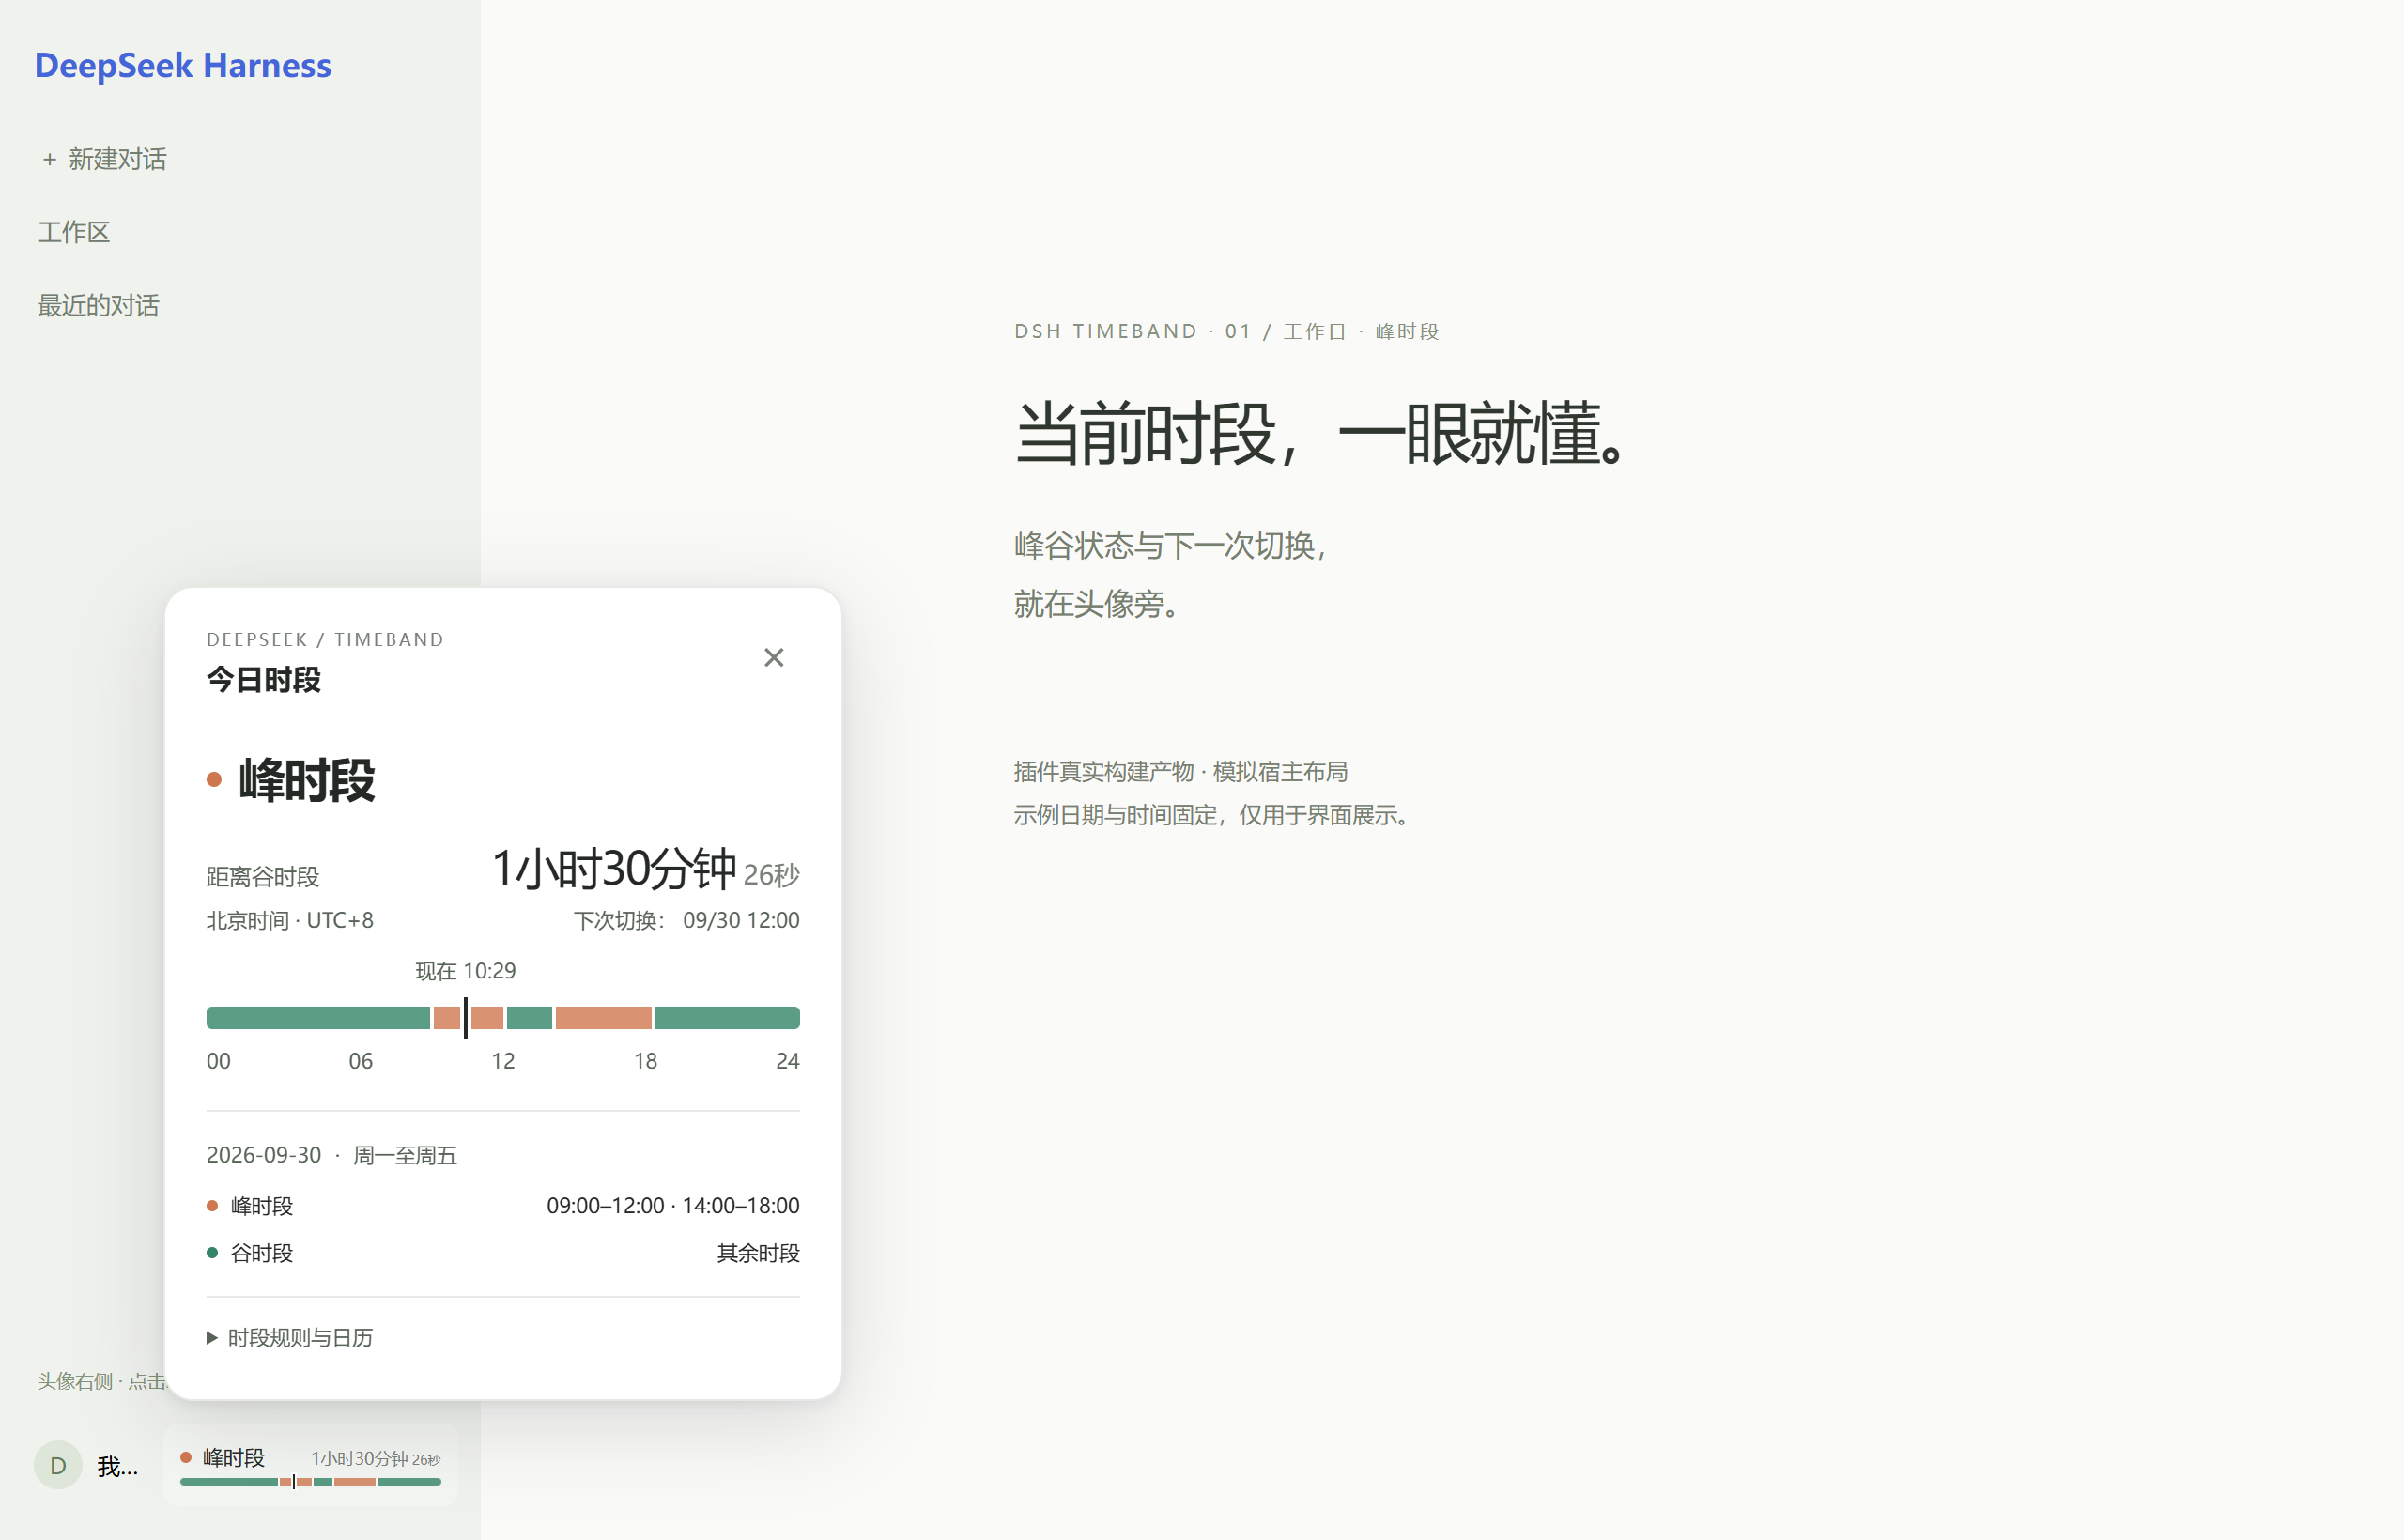Click the 北京时间 · UTC+8 label
Viewport: 2404px width, 1540px height.
[x=290, y=920]
